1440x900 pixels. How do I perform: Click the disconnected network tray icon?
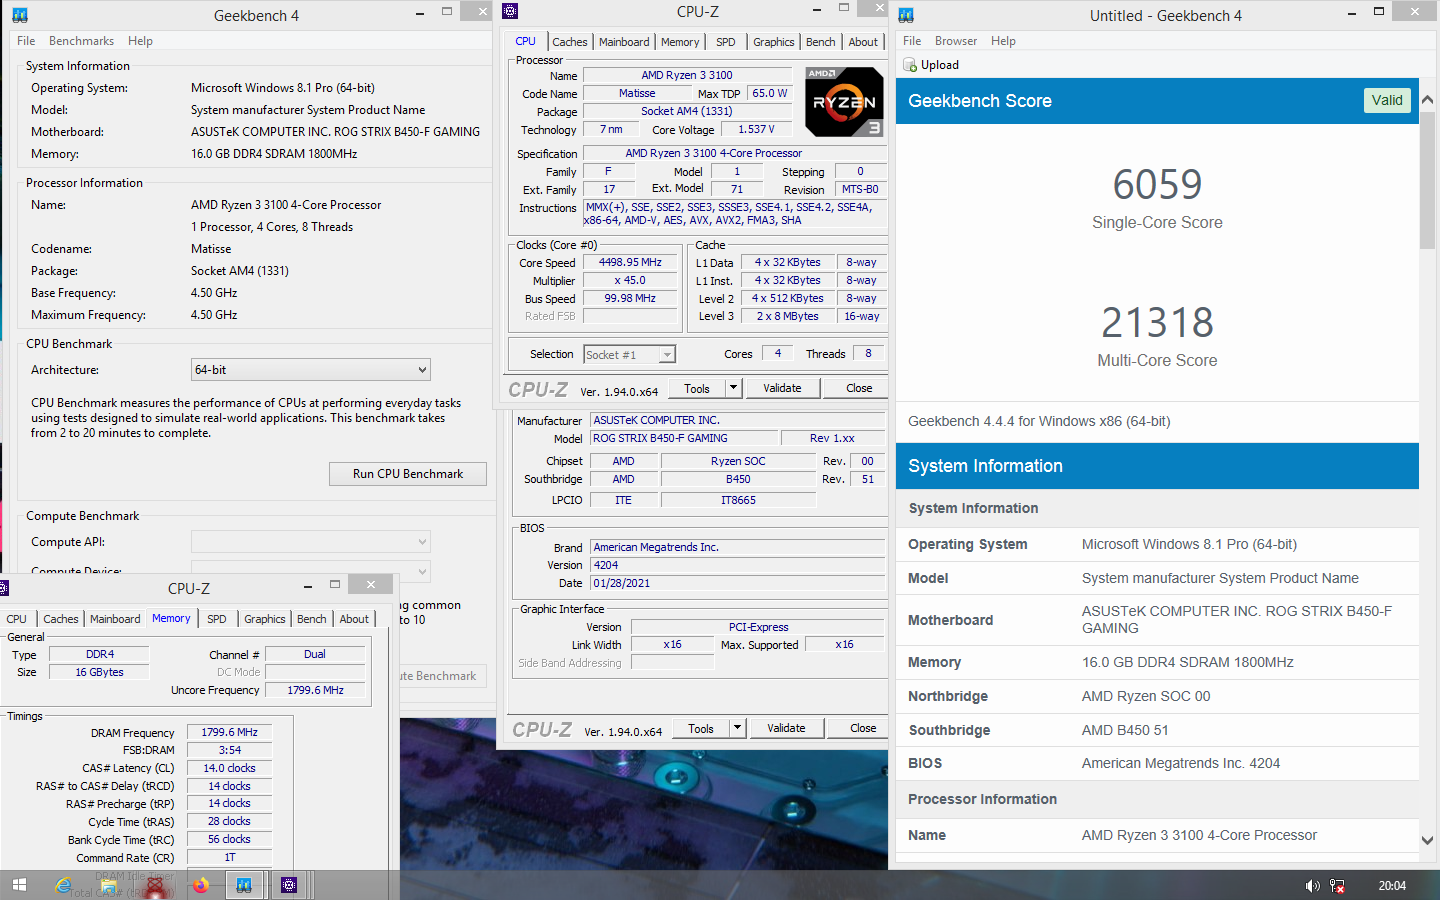tap(1337, 886)
